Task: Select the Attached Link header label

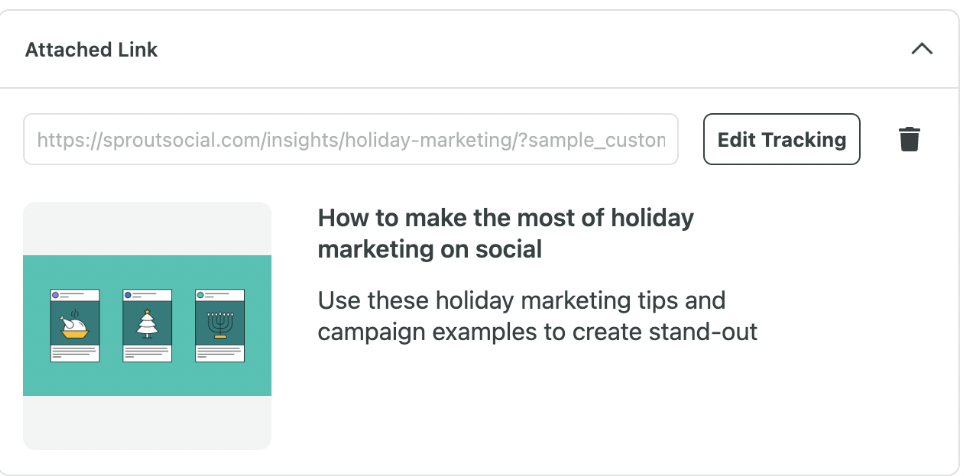Action: (x=91, y=49)
